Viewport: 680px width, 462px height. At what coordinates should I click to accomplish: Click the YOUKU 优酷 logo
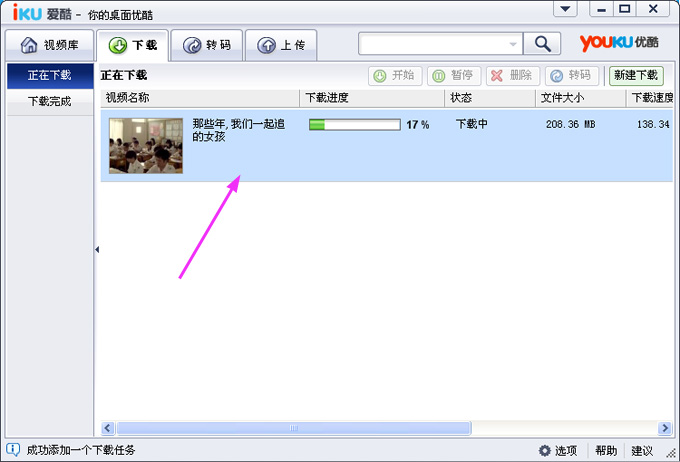619,43
